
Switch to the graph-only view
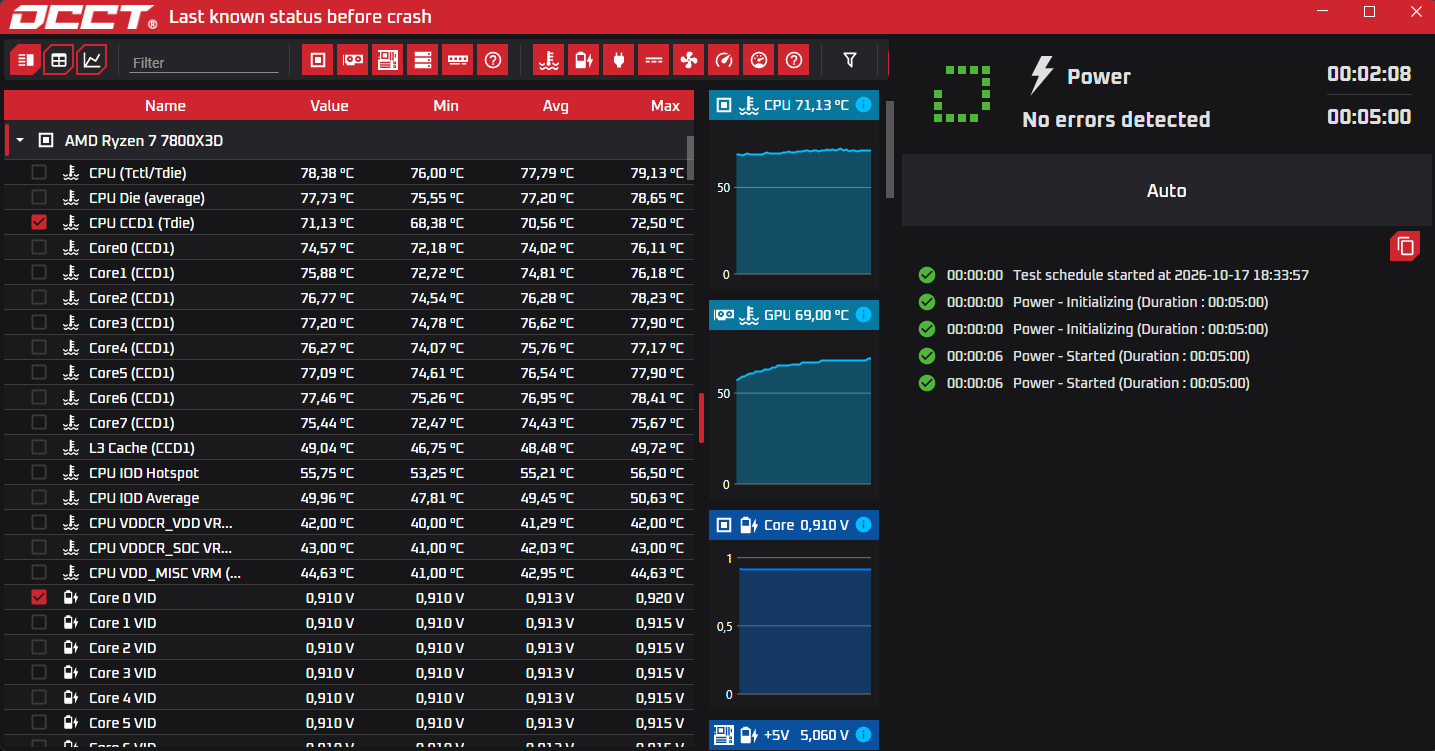click(x=92, y=60)
